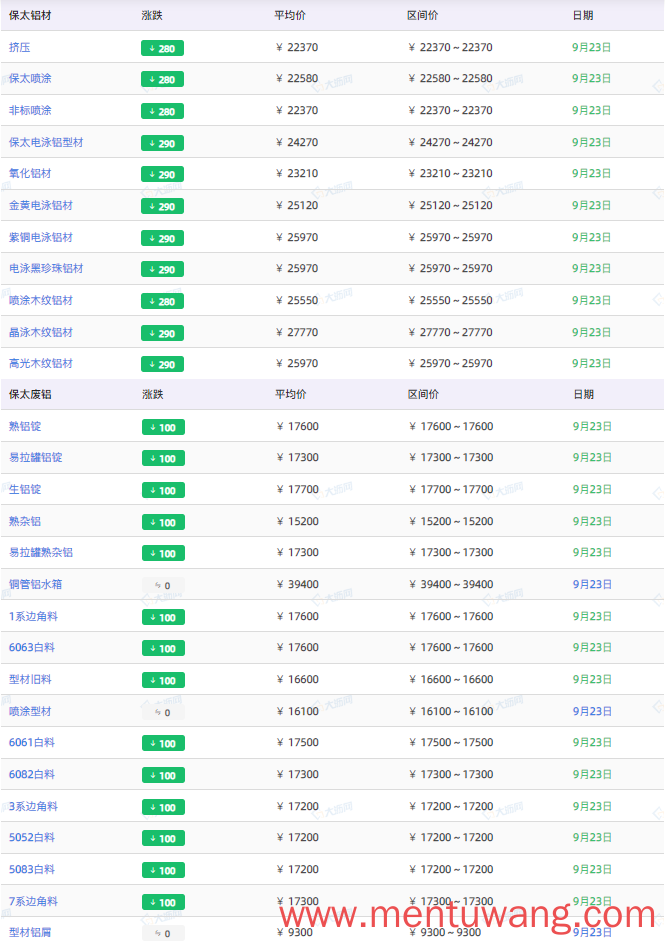This screenshot has width=665, height=945.
Task: Click the green 100 badge for 易拉罐熟杂铝
Action: (163, 554)
